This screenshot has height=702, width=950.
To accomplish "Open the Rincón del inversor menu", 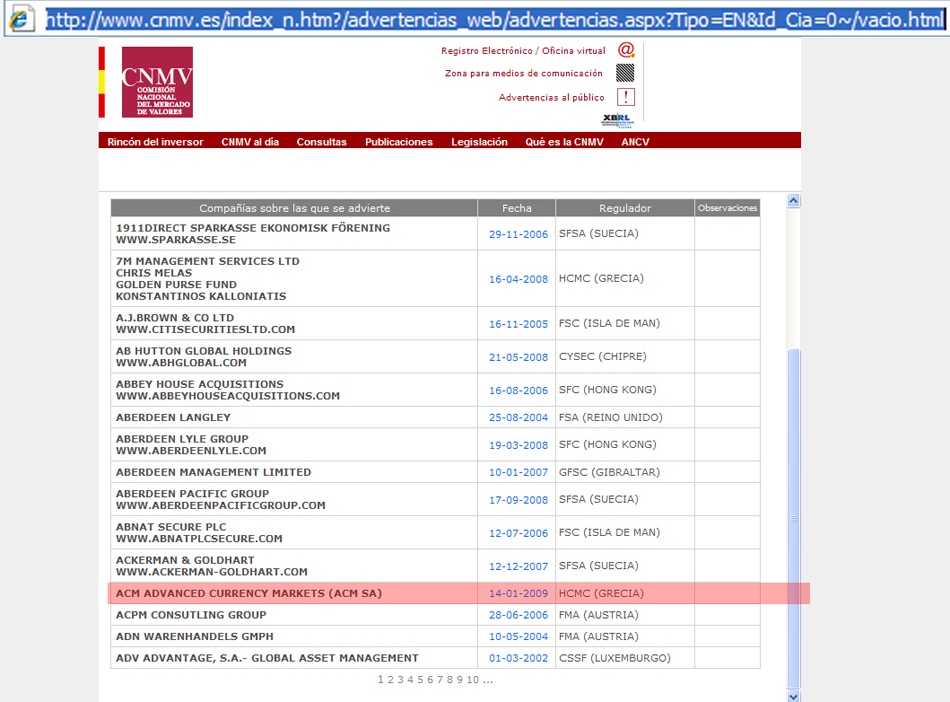I will pyautogui.click(x=155, y=142).
